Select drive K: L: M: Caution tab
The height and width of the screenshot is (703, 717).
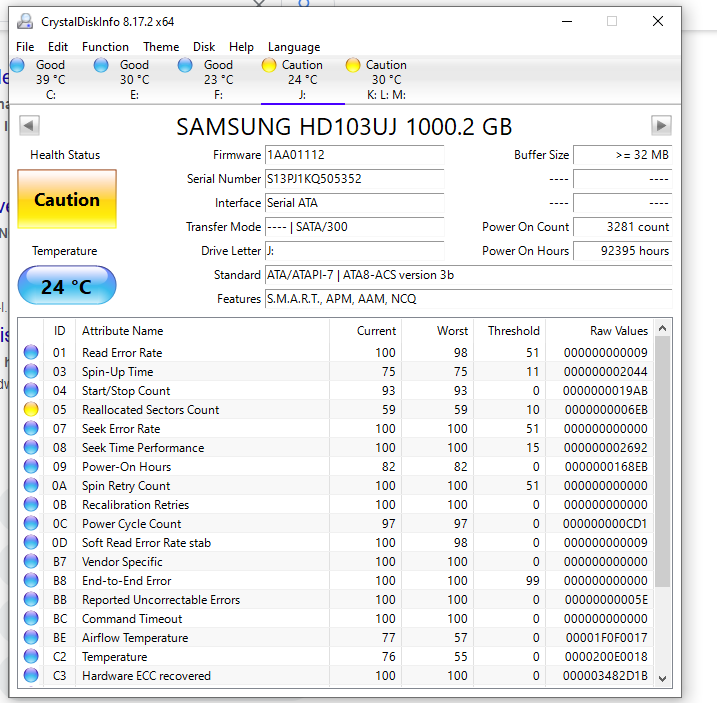[386, 80]
